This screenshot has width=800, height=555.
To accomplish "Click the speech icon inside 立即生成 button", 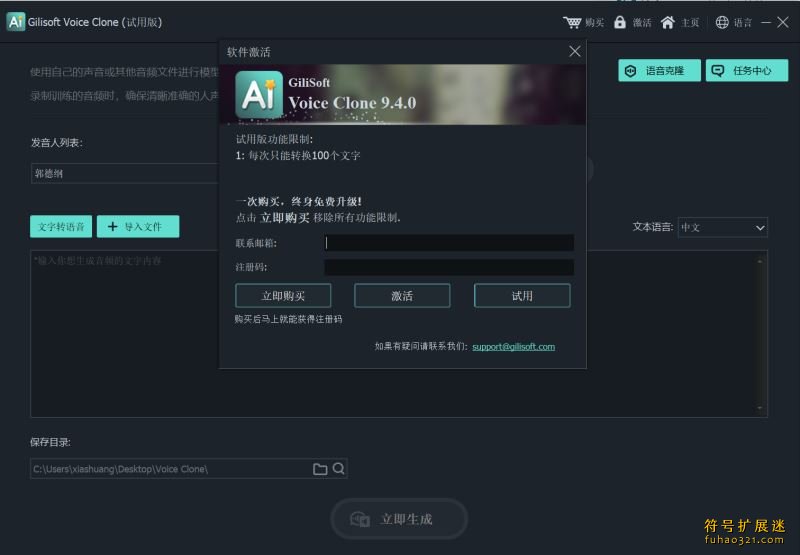I will tap(360, 519).
